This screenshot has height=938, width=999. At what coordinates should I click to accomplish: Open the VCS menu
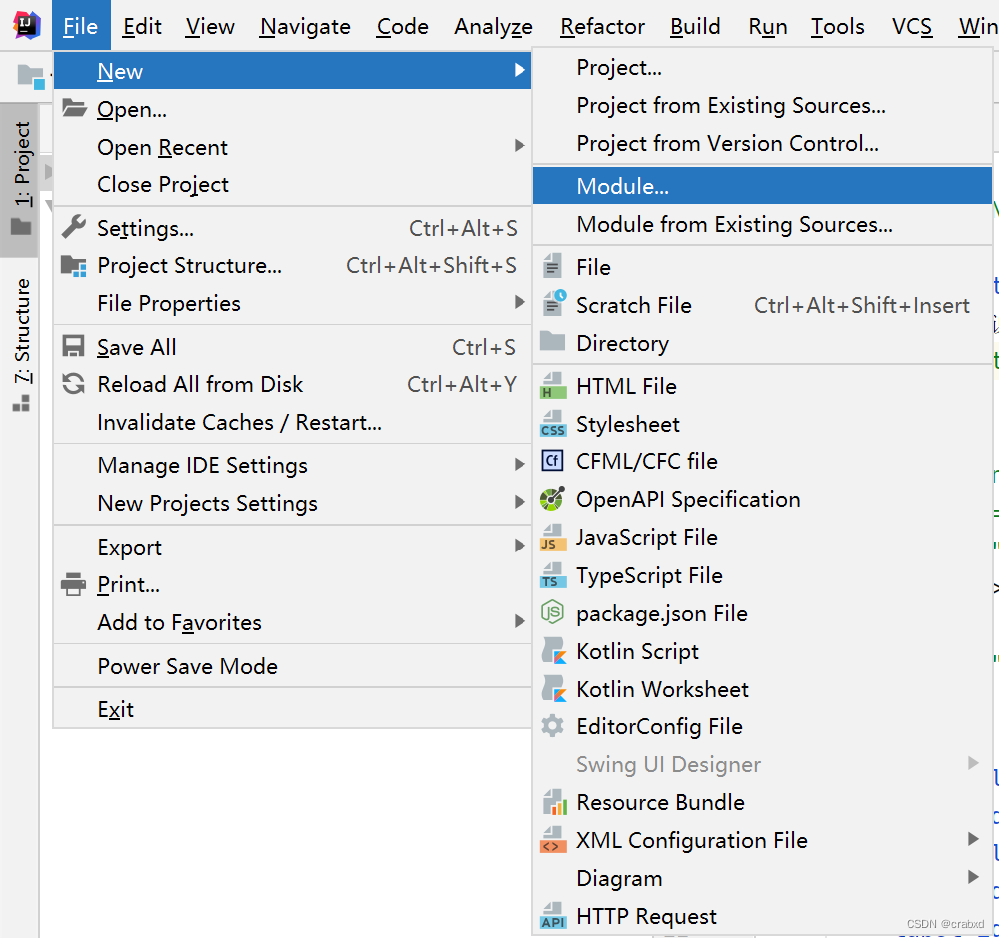point(912,26)
